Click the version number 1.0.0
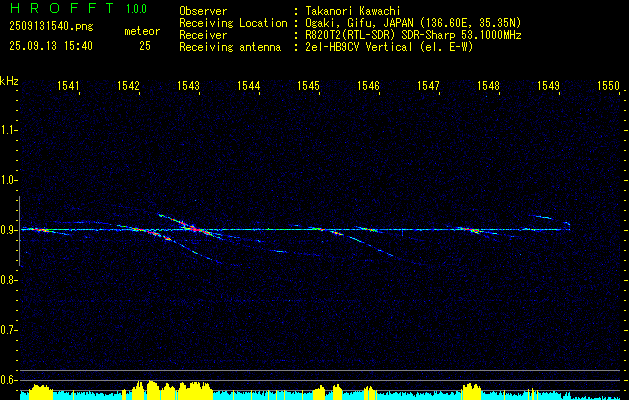This screenshot has width=629, height=400. [x=136, y=8]
